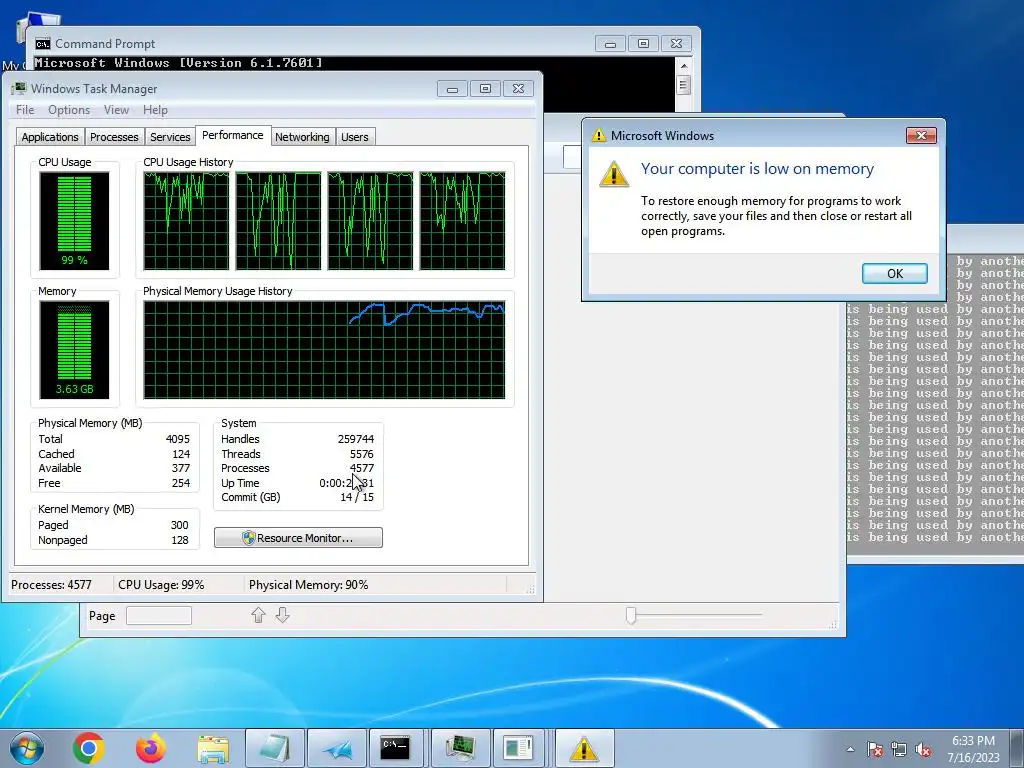Viewport: 1024px width, 768px height.
Task: Launch Google Chrome from the taskbar
Action: pyautogui.click(x=89, y=748)
